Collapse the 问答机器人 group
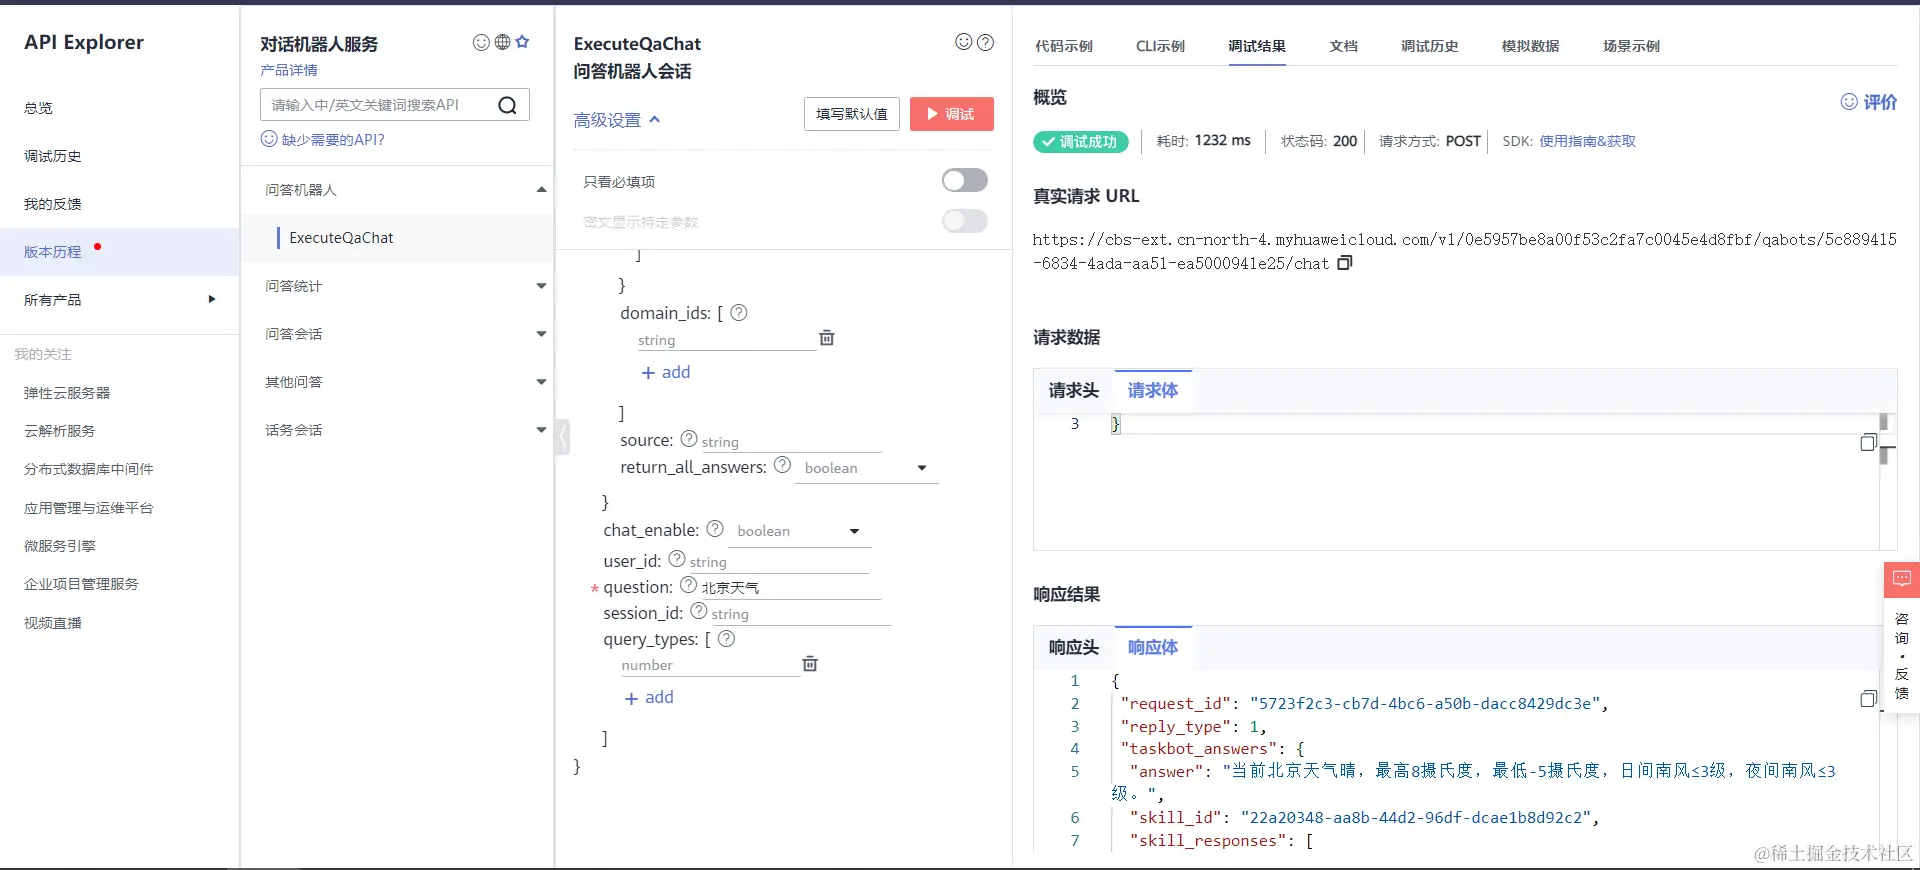 click(x=541, y=190)
